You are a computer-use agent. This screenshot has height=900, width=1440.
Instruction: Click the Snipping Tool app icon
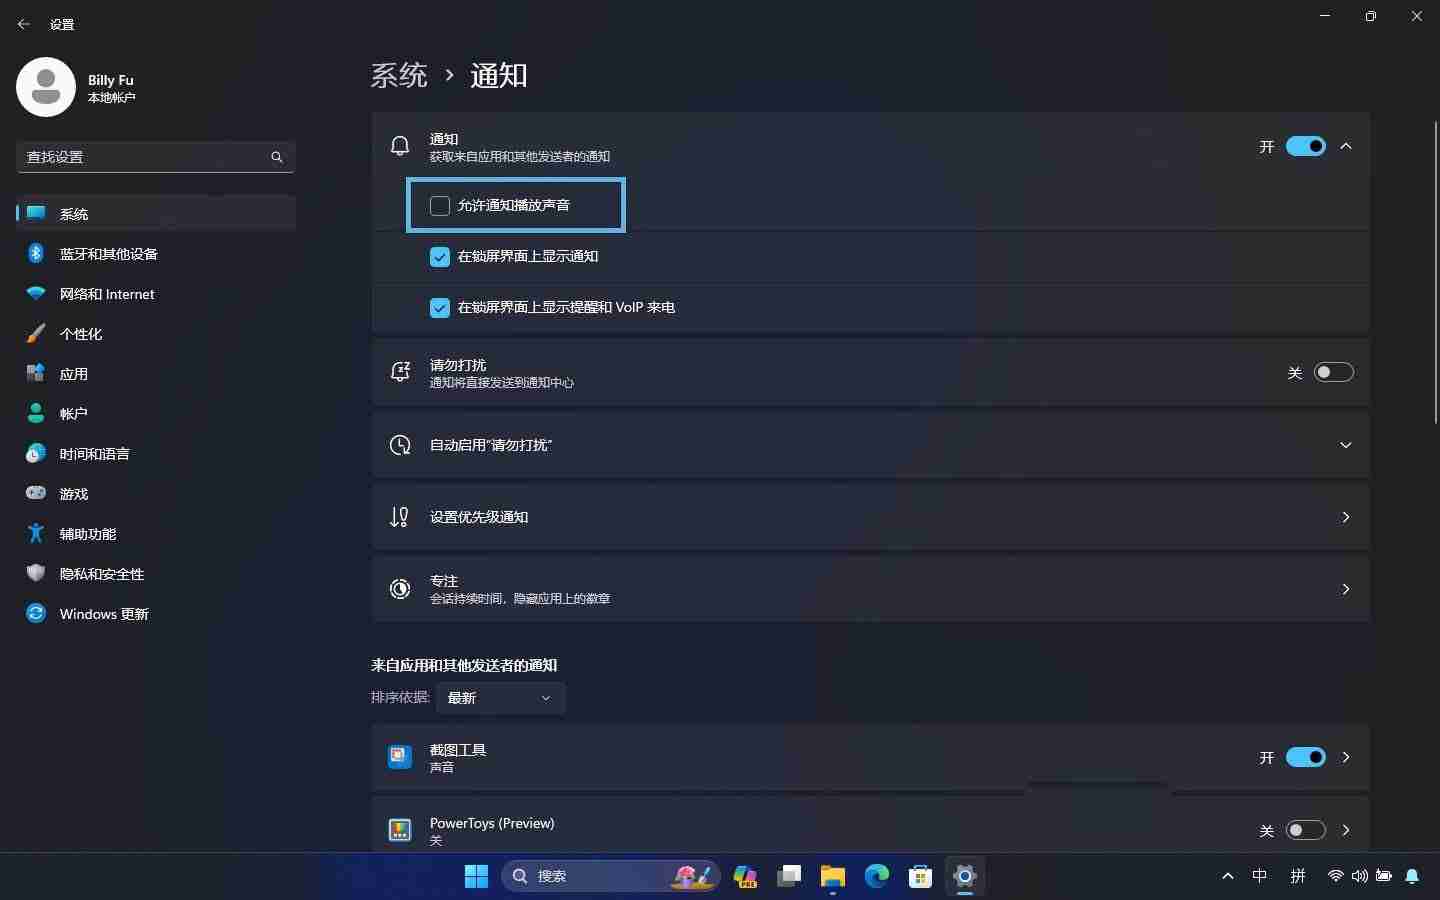[x=399, y=757]
